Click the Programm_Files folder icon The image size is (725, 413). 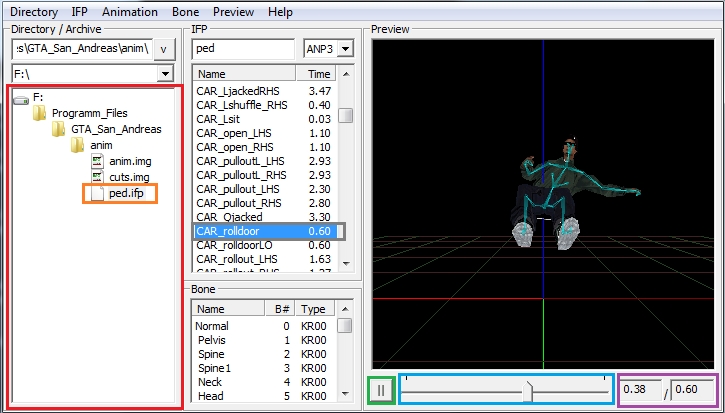click(40, 113)
